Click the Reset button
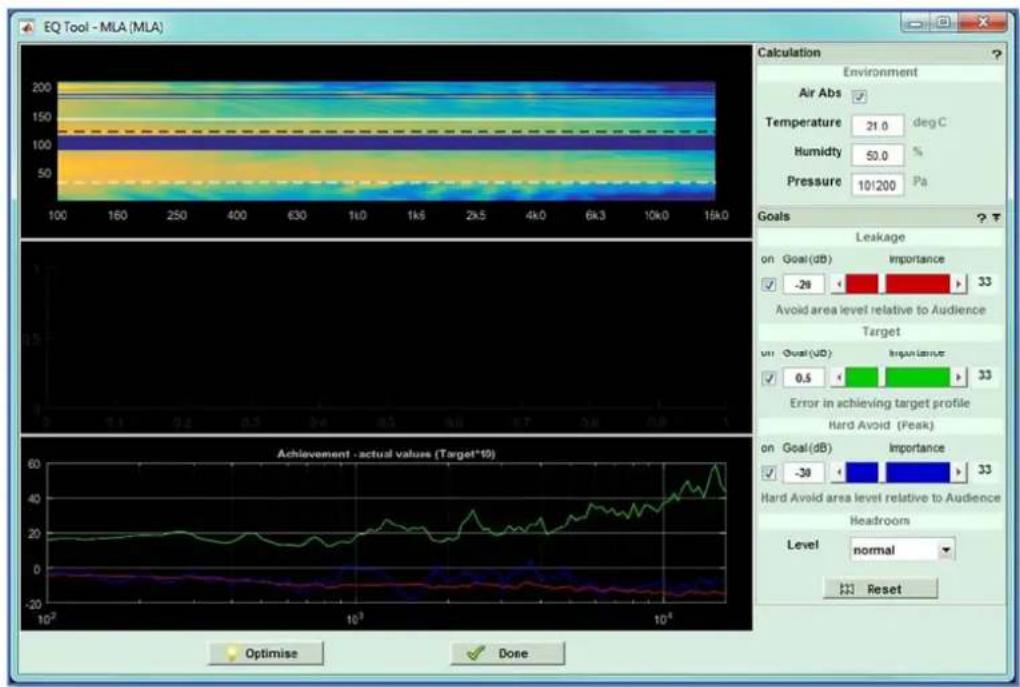Screen dimensions: 1020x687 click(x=881, y=589)
